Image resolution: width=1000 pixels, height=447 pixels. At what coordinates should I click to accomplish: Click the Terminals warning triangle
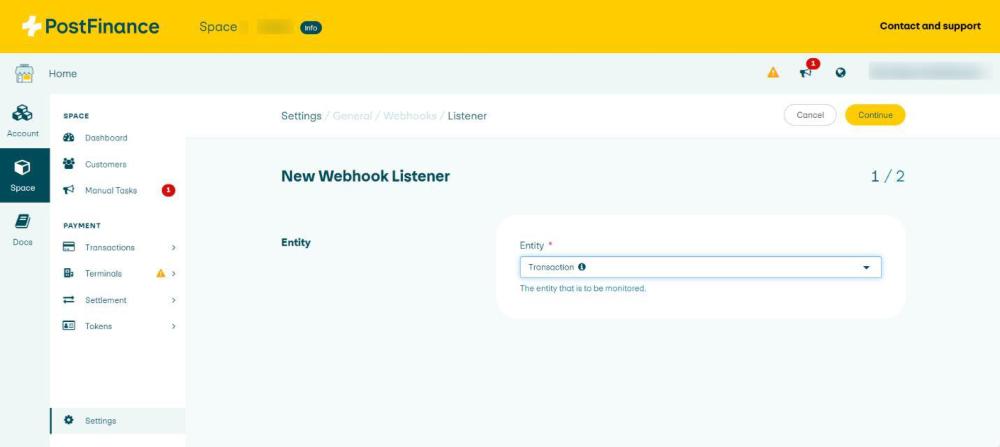(161, 273)
